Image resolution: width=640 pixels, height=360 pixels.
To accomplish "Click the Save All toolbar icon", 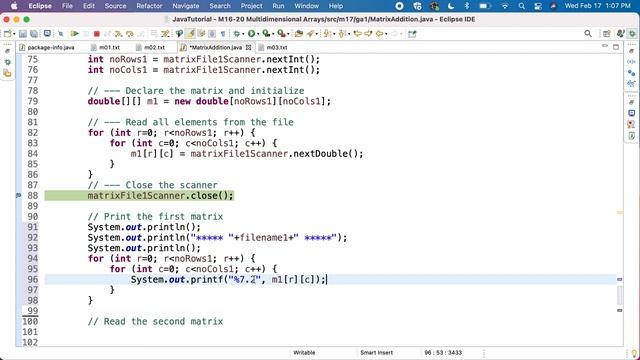I will pos(33,34).
